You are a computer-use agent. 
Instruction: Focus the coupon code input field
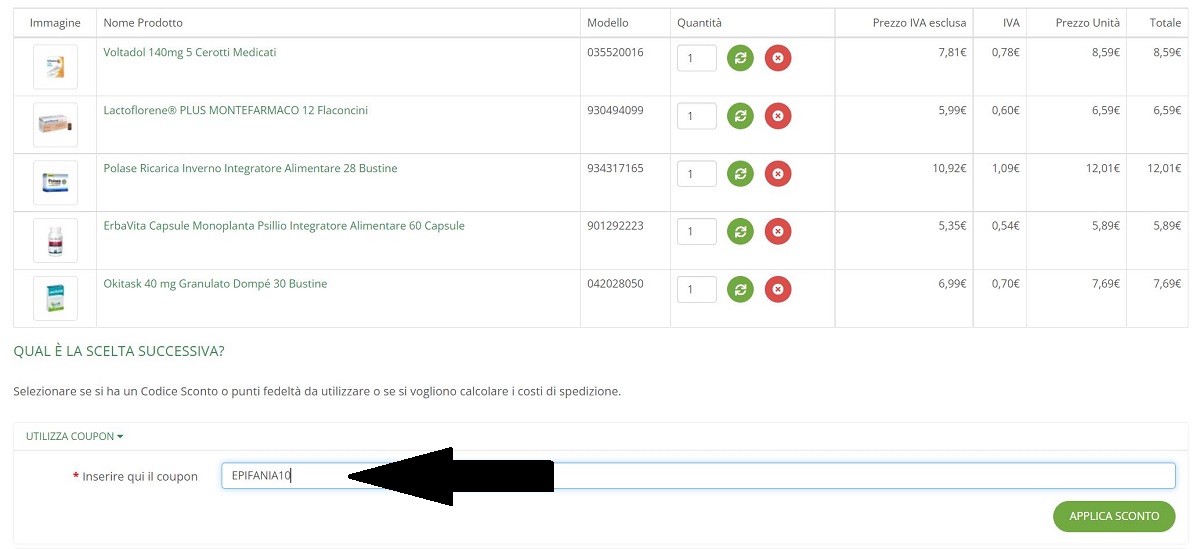[x=698, y=476]
